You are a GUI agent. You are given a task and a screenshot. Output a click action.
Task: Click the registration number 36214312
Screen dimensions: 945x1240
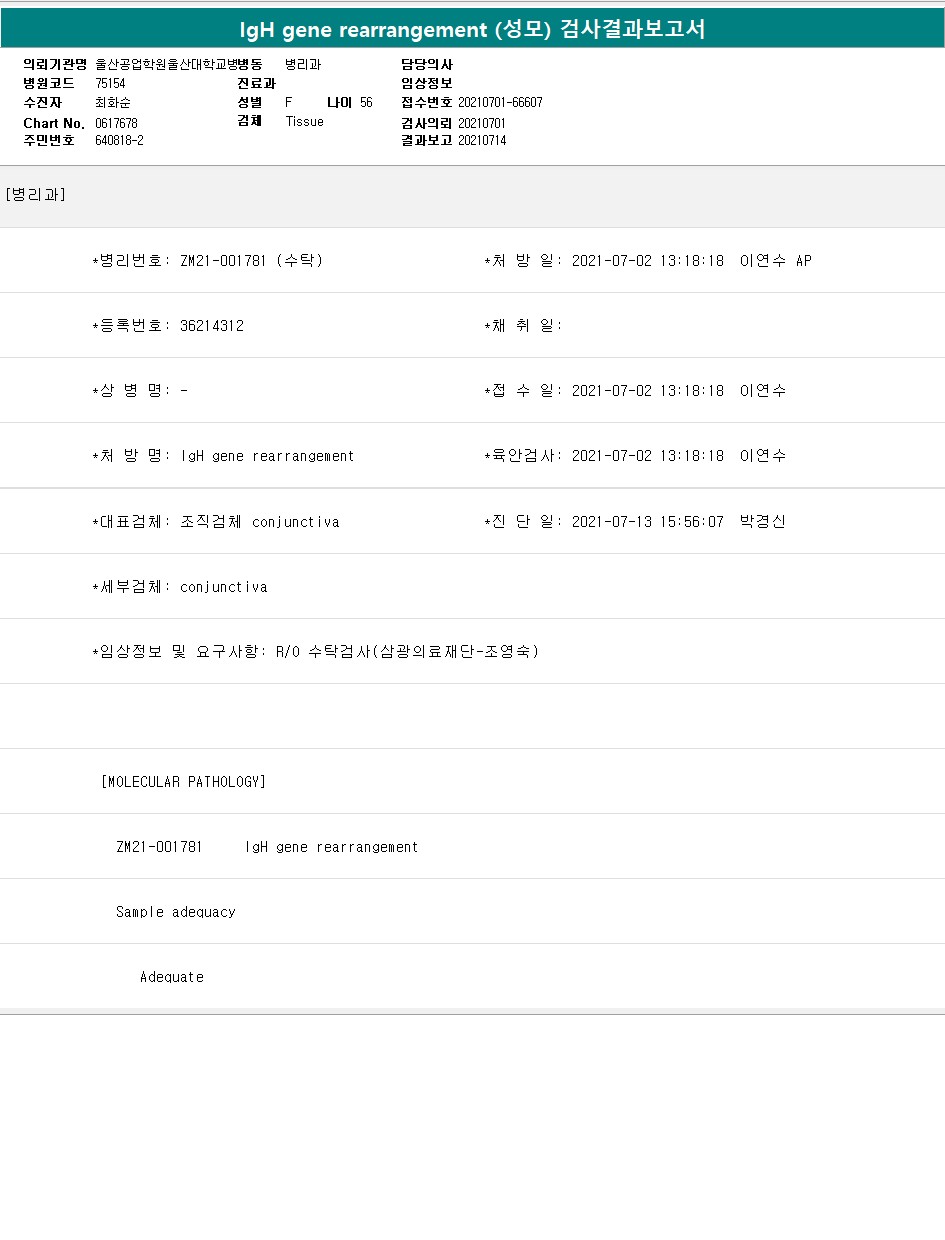(x=212, y=326)
